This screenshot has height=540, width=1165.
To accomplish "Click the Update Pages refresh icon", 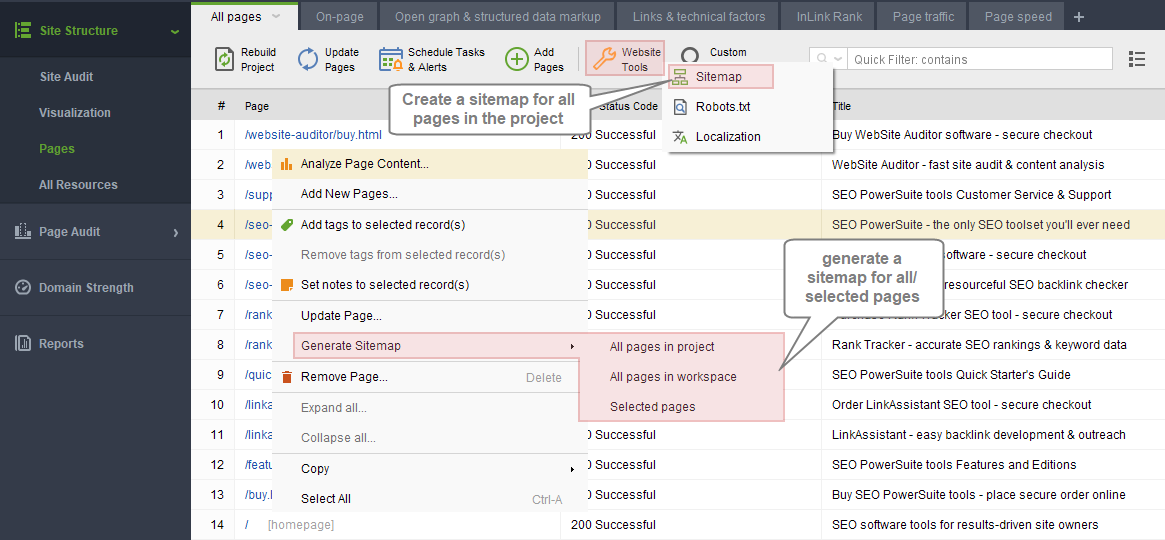I will tap(308, 59).
